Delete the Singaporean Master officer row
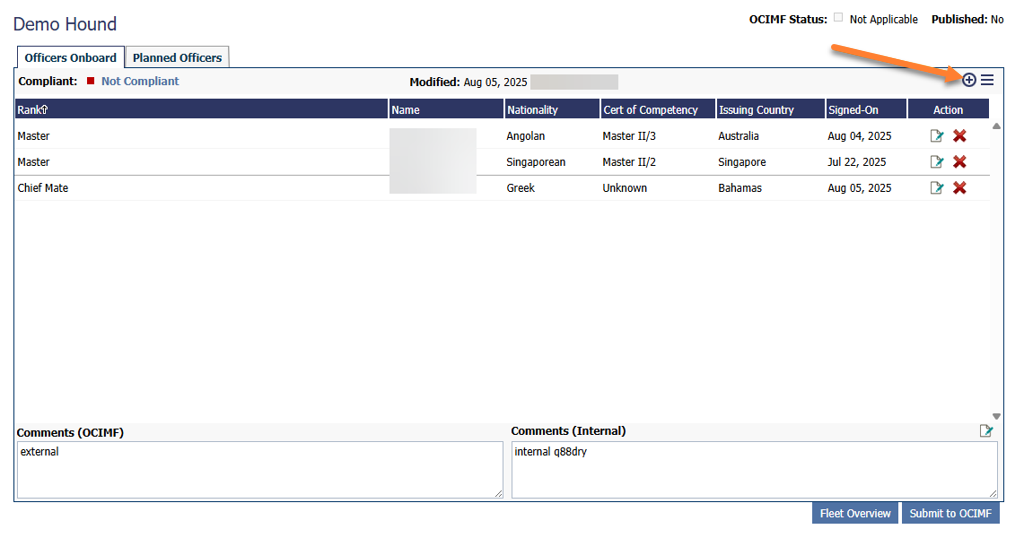Image resolution: width=1024 pixels, height=538 pixels. [959, 162]
